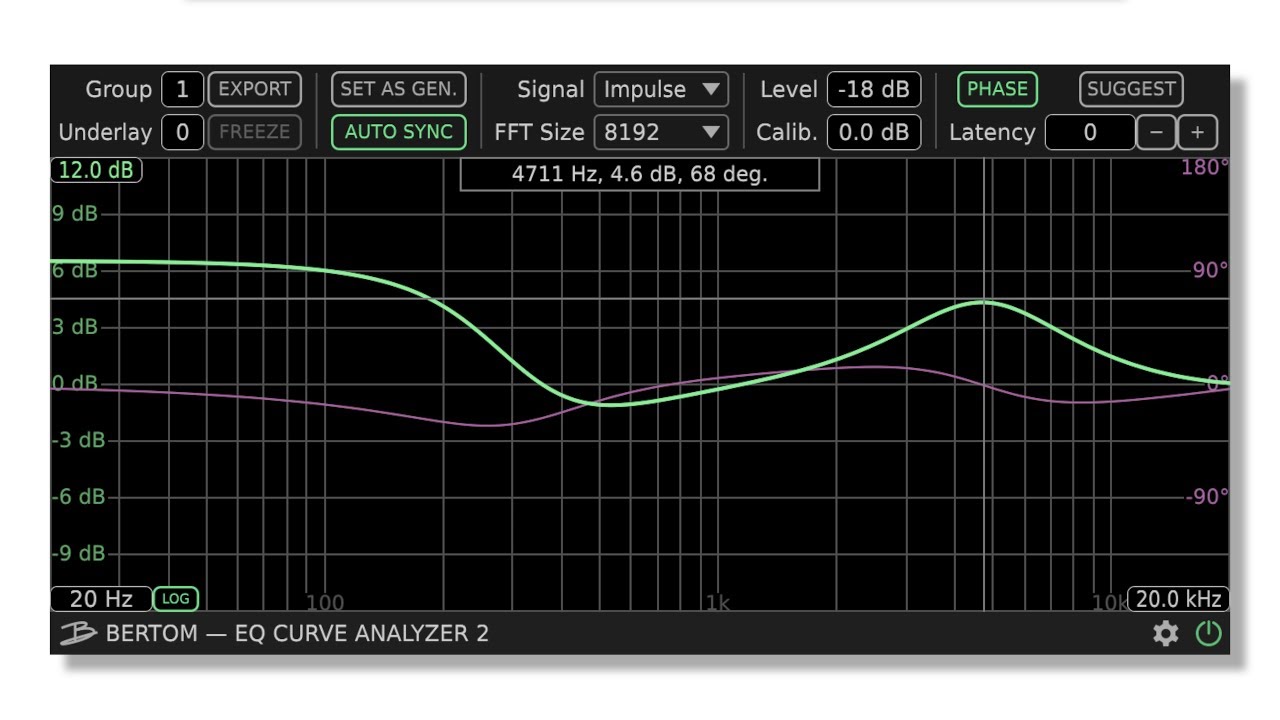The height and width of the screenshot is (720, 1280).
Task: Click the 20.0 kHz maximum frequency field
Action: click(1179, 599)
